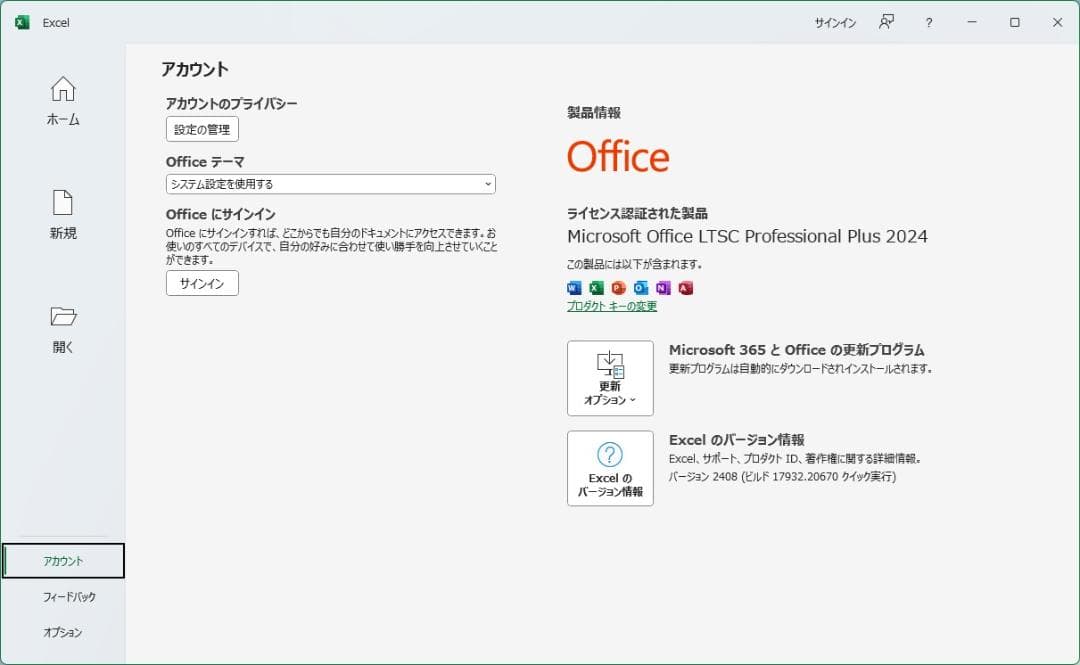Screen dimensions: 1080x665
Task: Click the PowerPoint app icon
Action: 619,288
